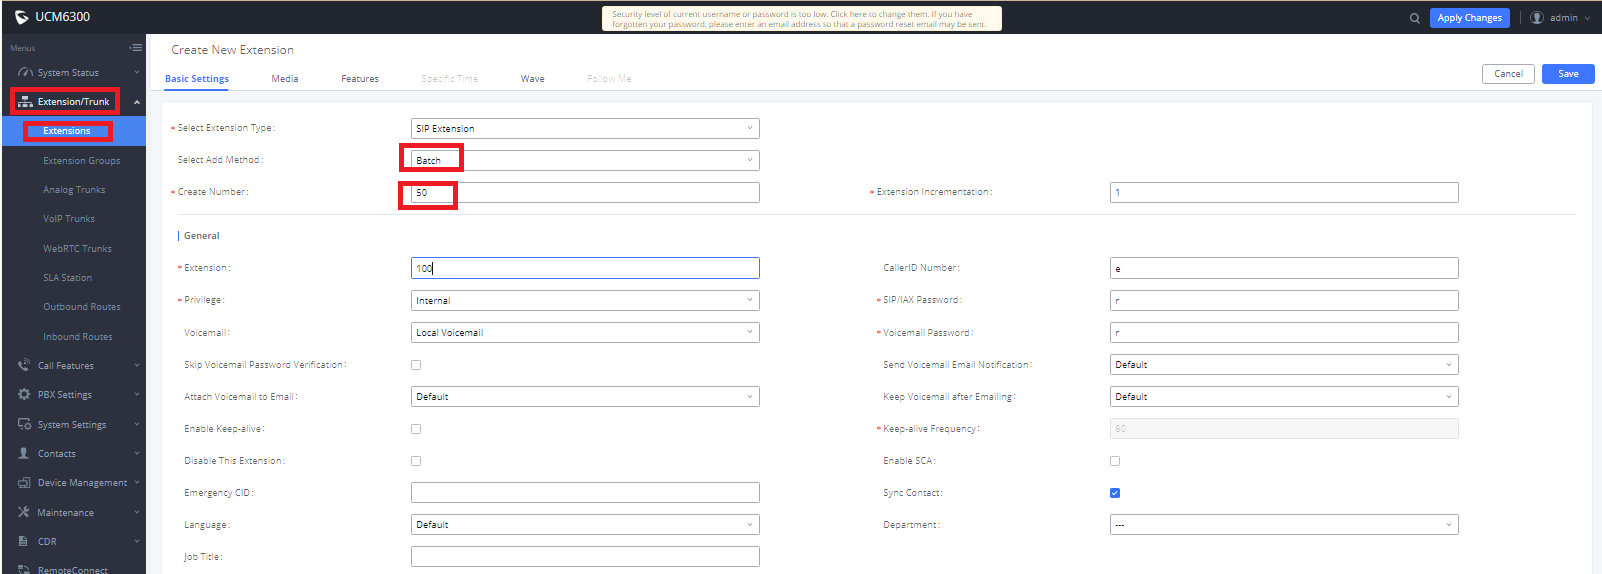The image size is (1602, 574).
Task: Enable the Keep-alive checkbox
Action: [416, 429]
